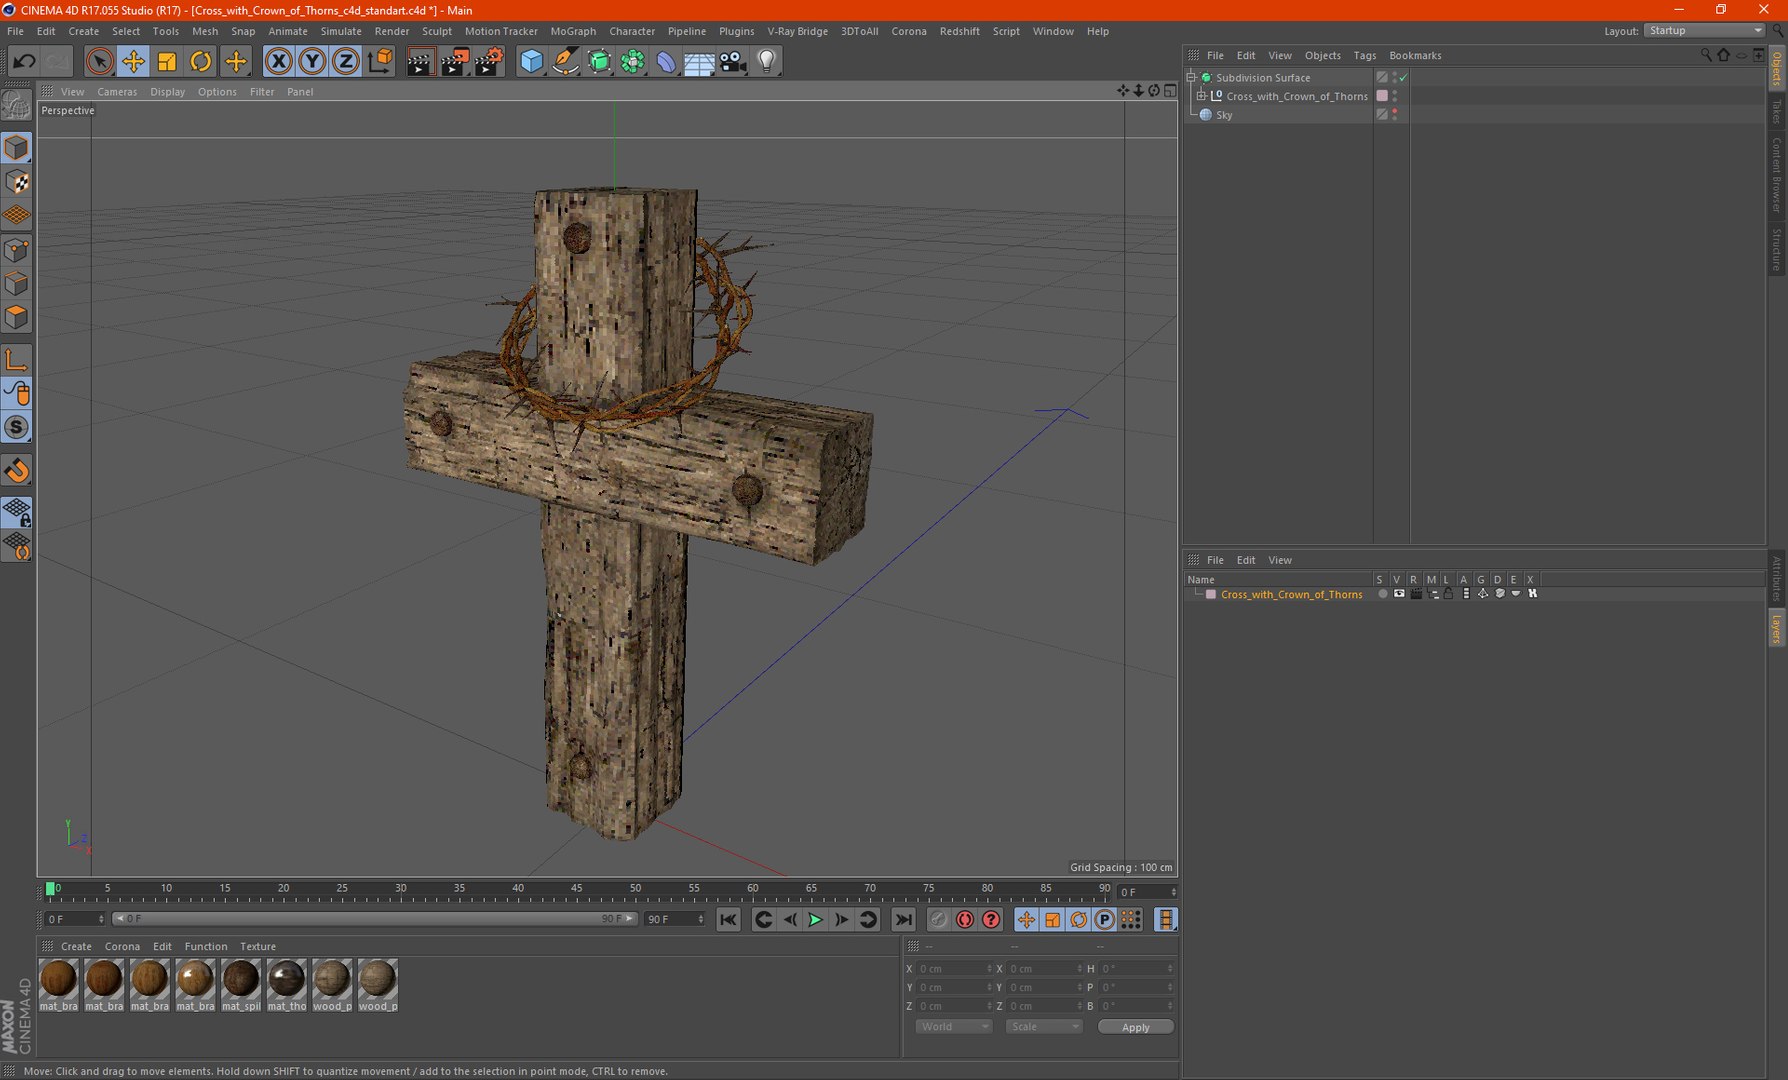Open the Scale mode dropdown

pos(1044,1027)
